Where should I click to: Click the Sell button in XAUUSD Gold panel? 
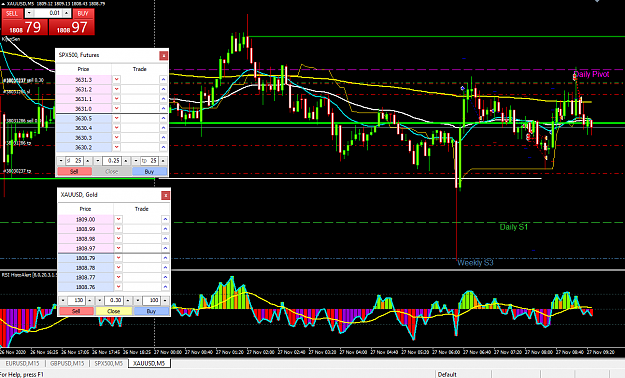coord(76,311)
